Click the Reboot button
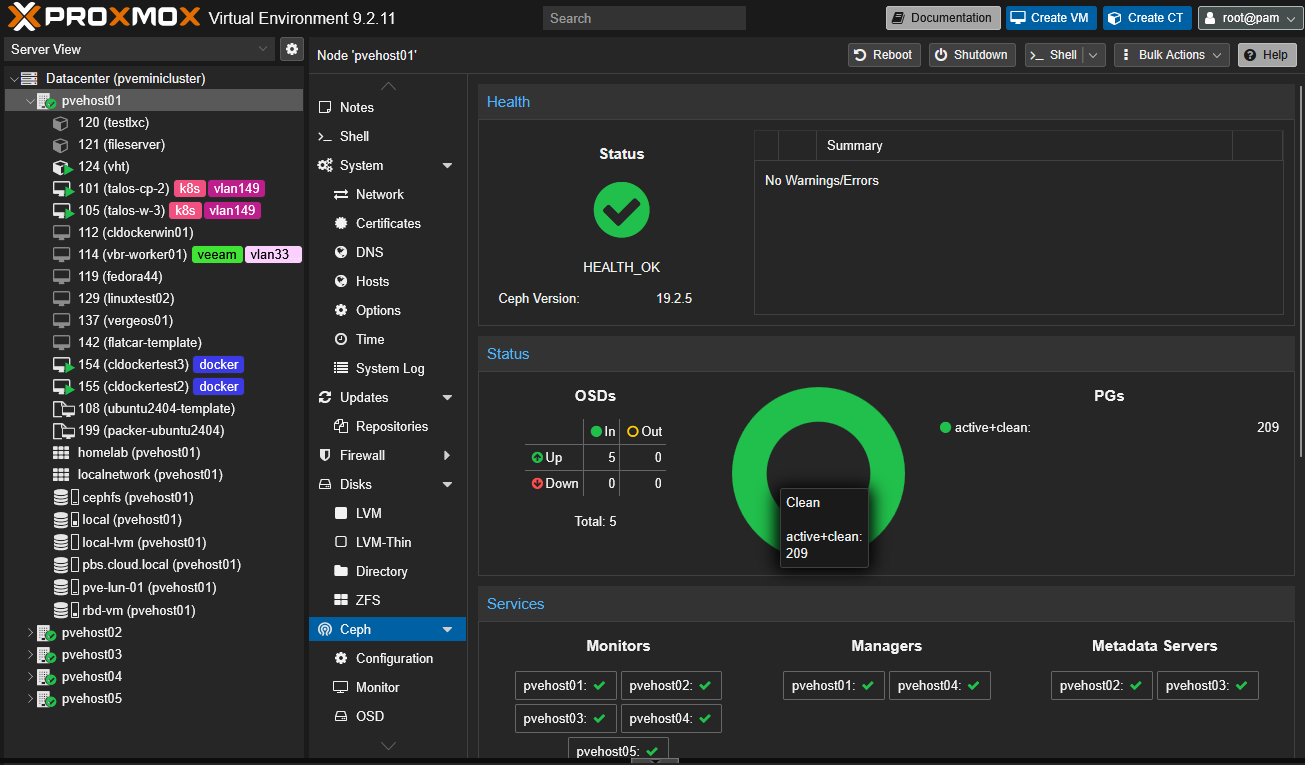Image resolution: width=1305 pixels, height=765 pixels. pos(883,55)
